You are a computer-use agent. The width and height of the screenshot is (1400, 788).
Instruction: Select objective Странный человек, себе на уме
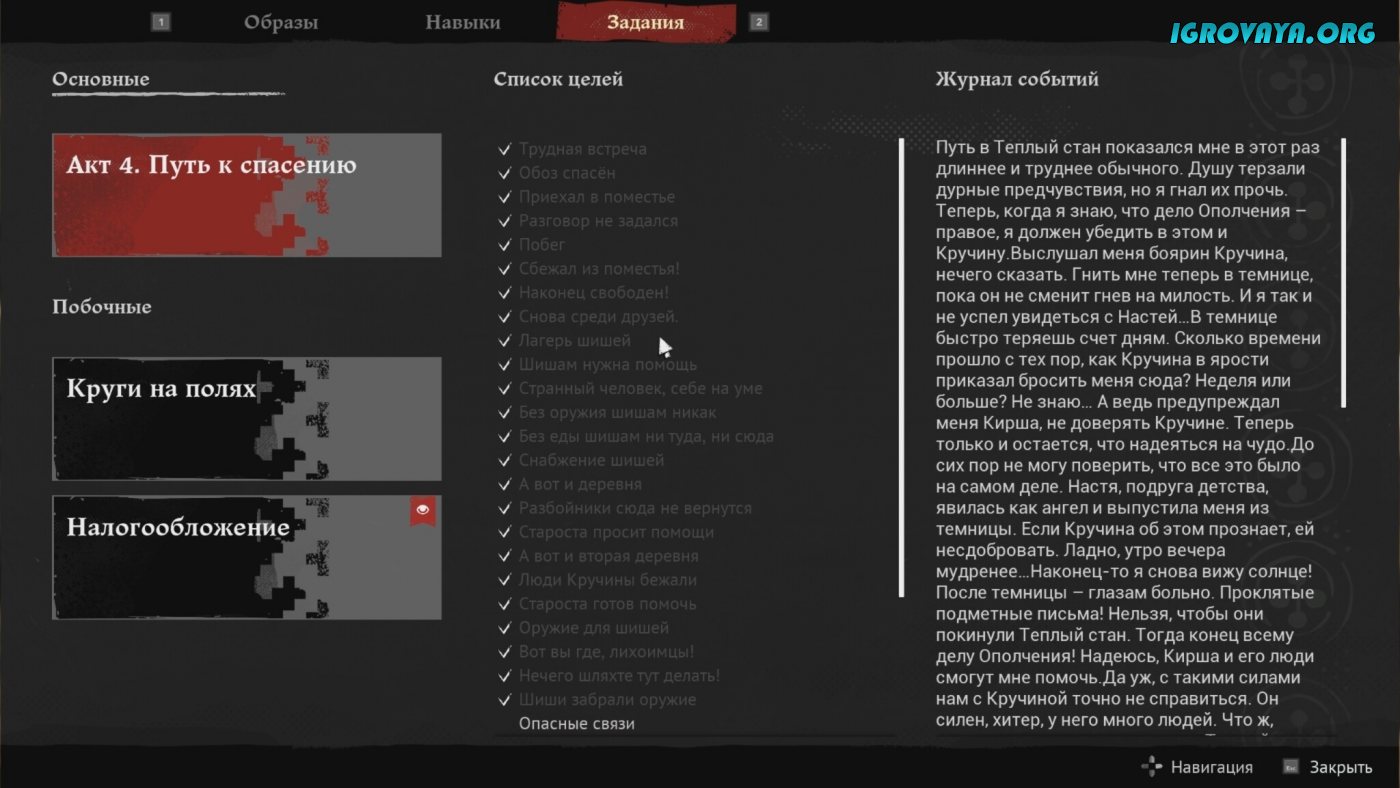(640, 388)
